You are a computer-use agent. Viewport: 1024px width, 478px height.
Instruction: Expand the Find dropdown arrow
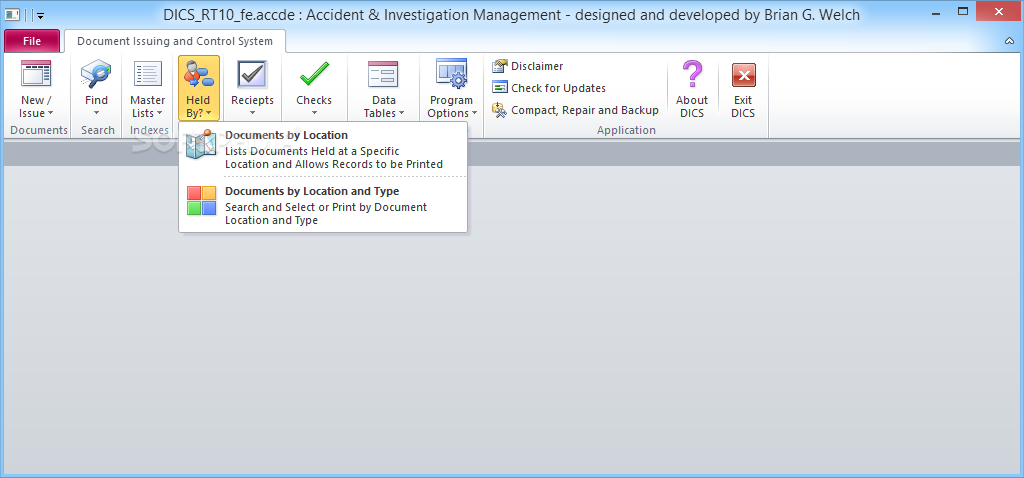point(96,113)
